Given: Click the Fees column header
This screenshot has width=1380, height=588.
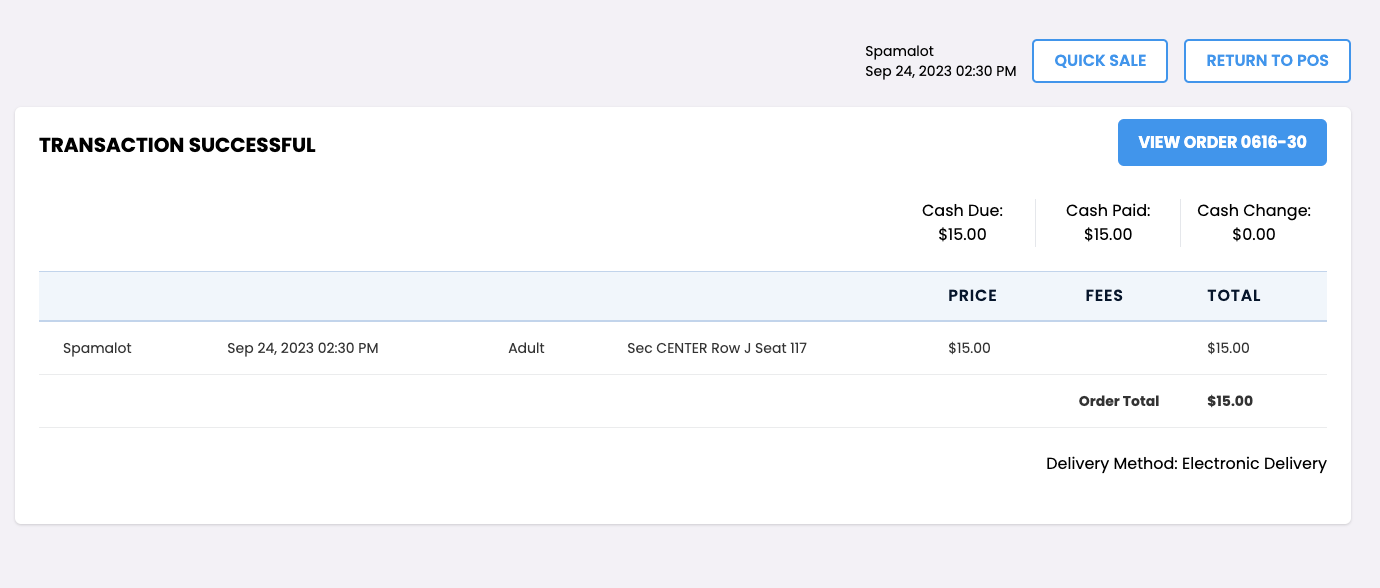Looking at the screenshot, I should (1104, 296).
